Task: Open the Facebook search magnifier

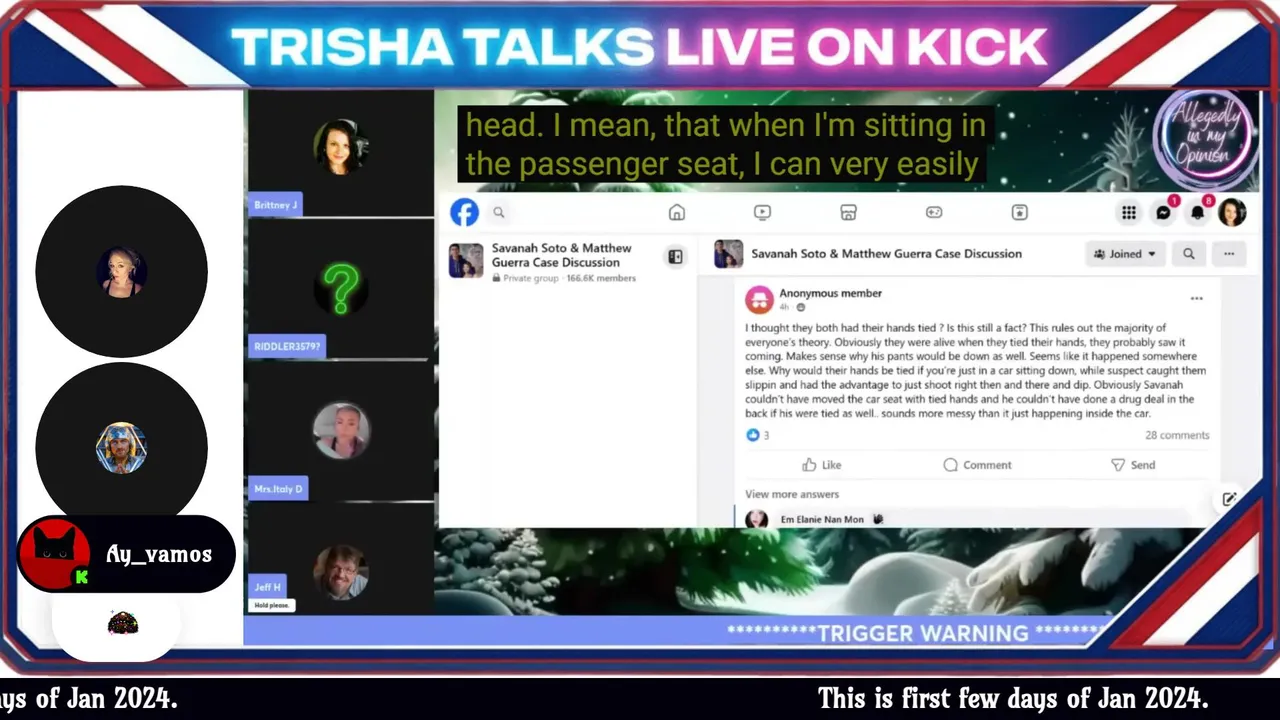Action: pyautogui.click(x=499, y=212)
